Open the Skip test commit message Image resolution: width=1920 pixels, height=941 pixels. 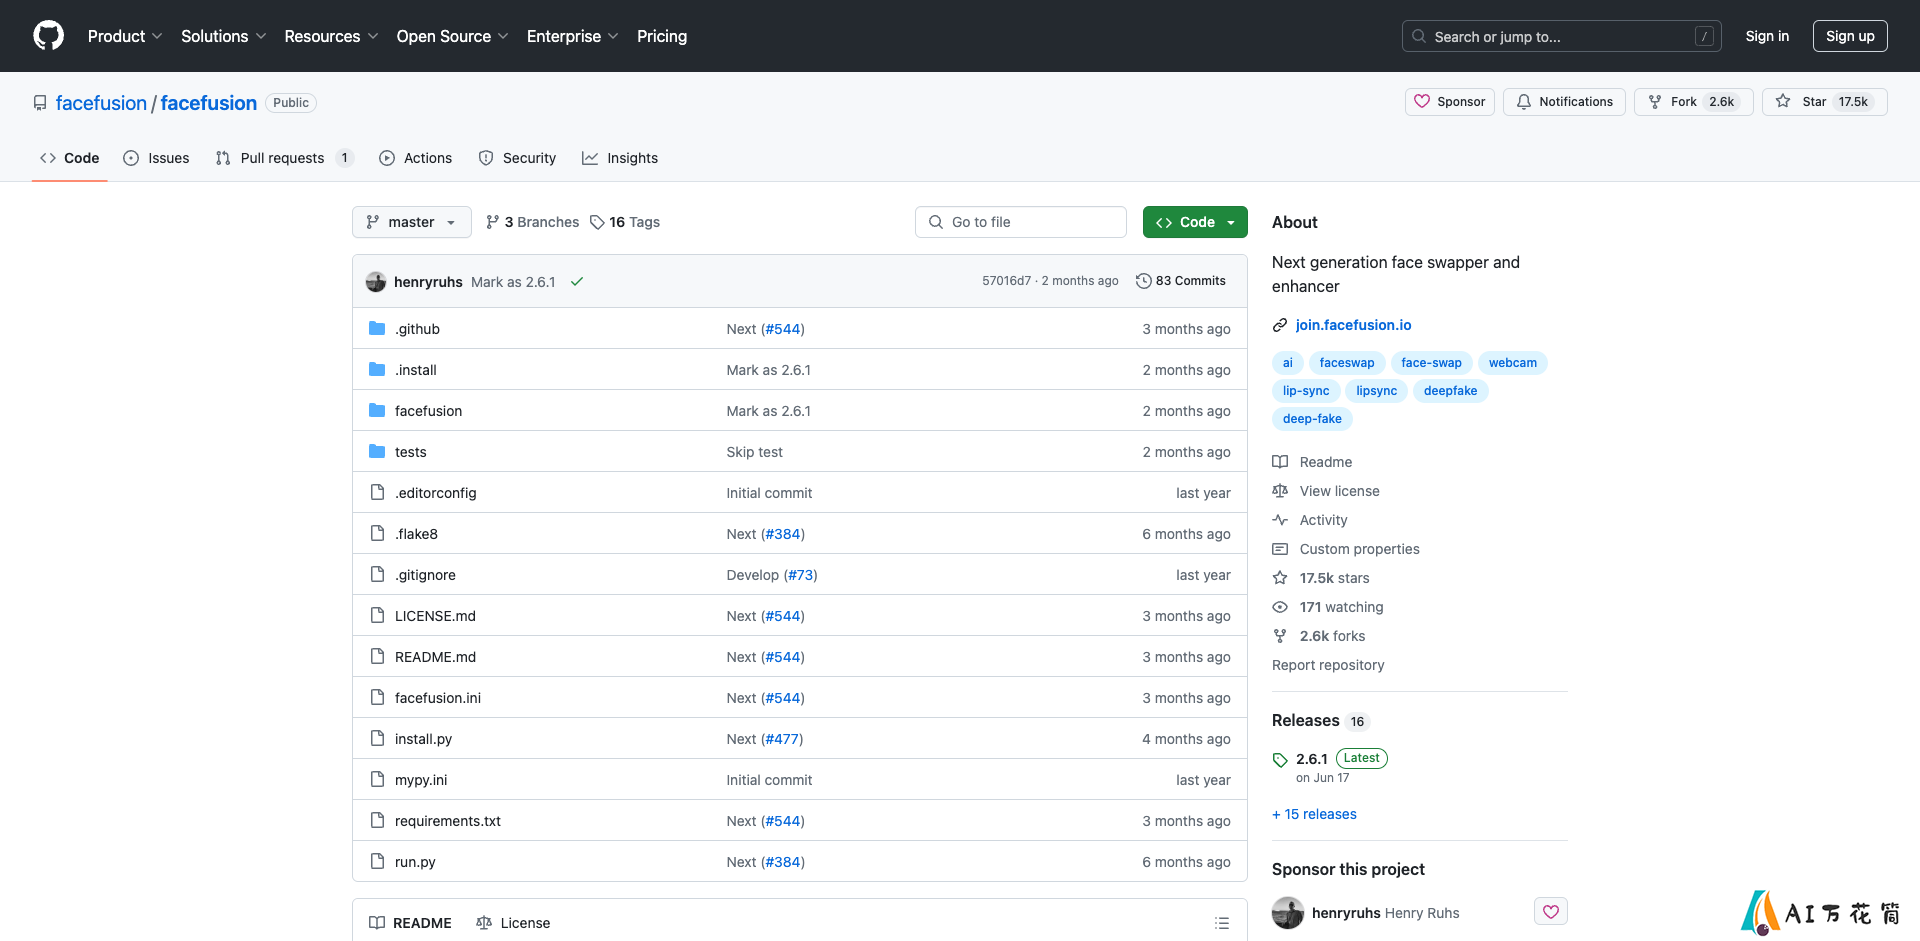754,452
